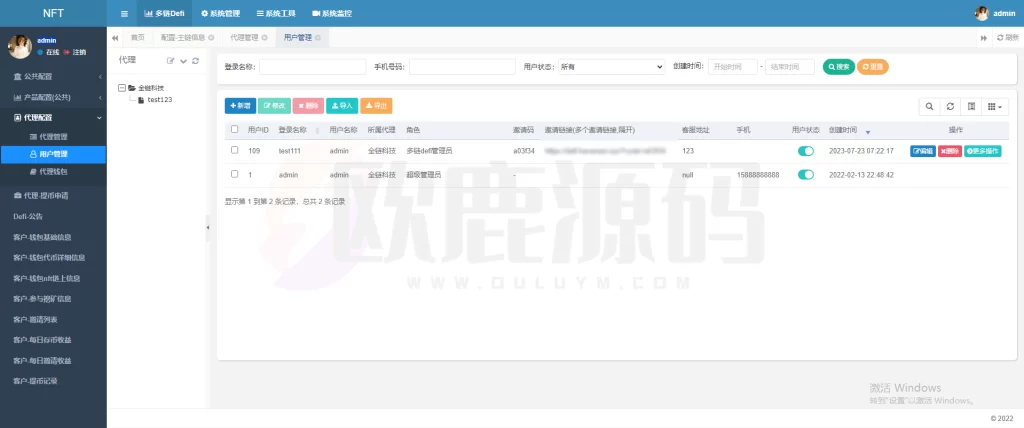Viewport: 1024px width, 428px height.
Task: Open 代理管理 in the sidebar
Action: [x=53, y=137]
